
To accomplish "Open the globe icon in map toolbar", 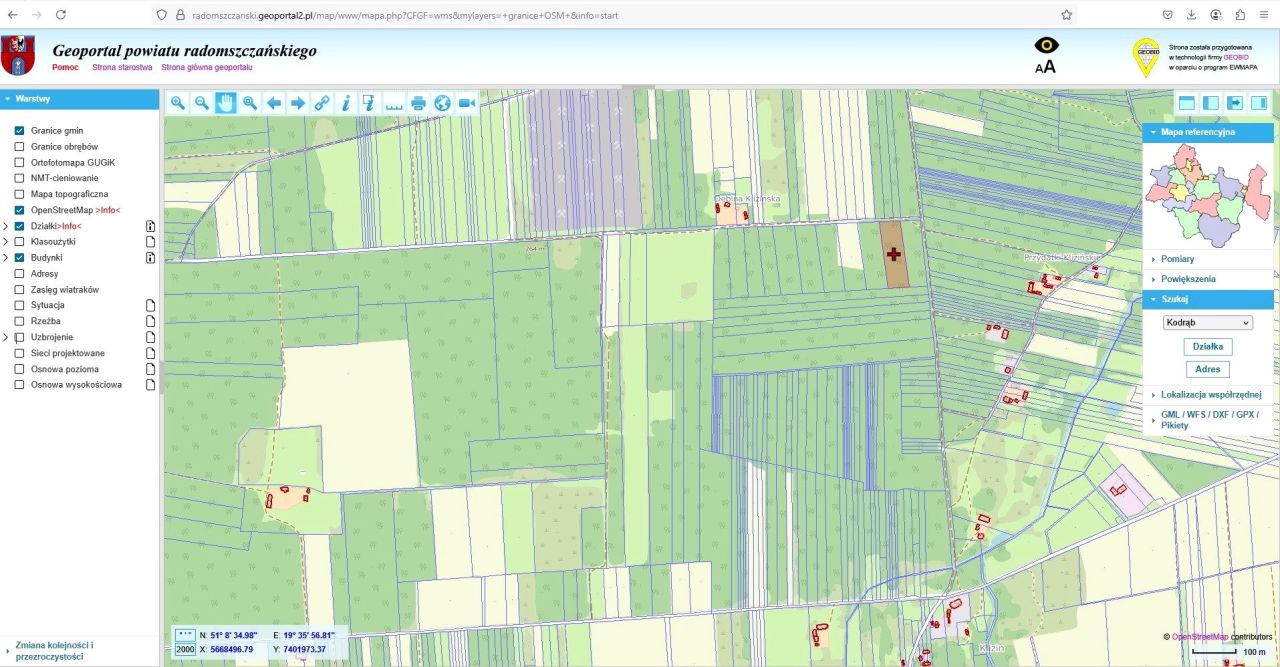I will click(x=442, y=103).
